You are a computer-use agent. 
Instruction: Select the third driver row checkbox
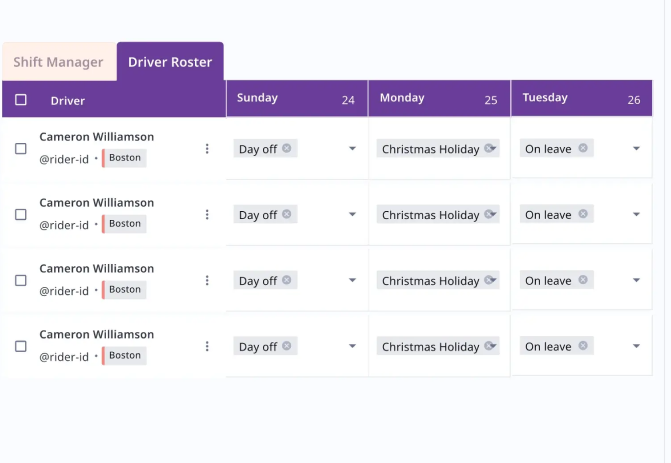(x=21, y=281)
